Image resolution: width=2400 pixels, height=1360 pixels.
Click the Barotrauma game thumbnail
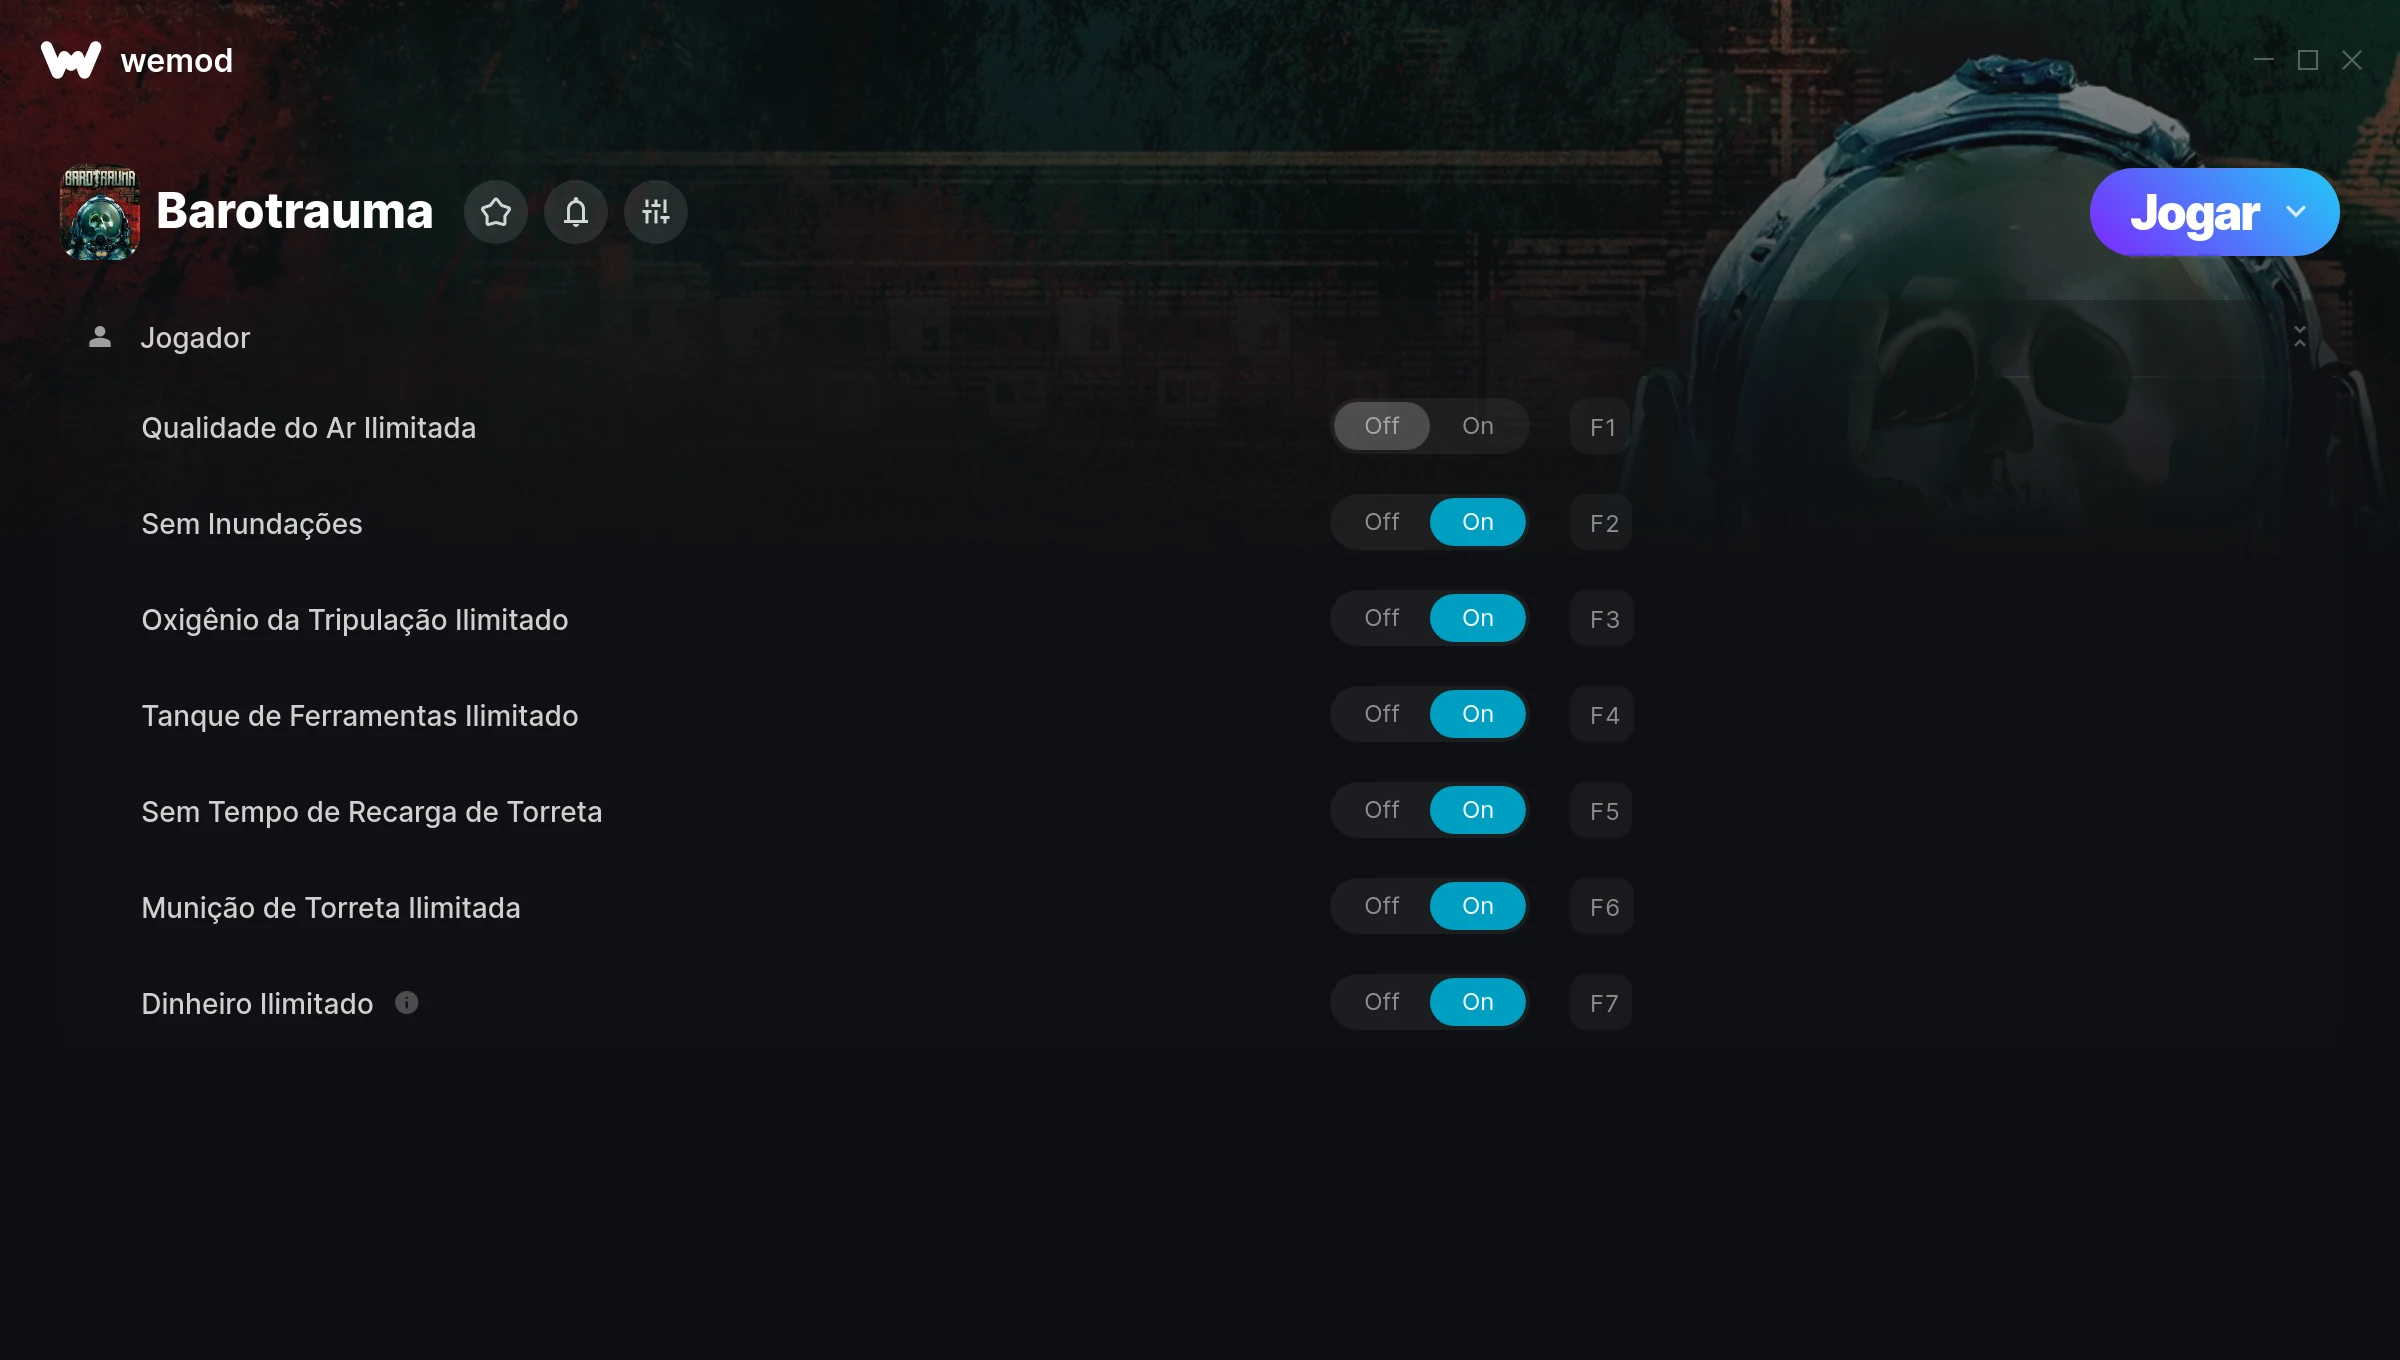[x=100, y=212]
